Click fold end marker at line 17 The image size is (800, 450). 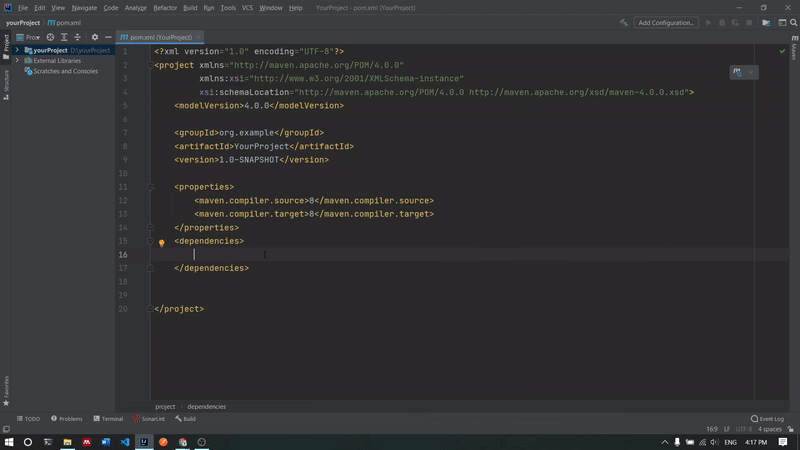[x=150, y=268]
